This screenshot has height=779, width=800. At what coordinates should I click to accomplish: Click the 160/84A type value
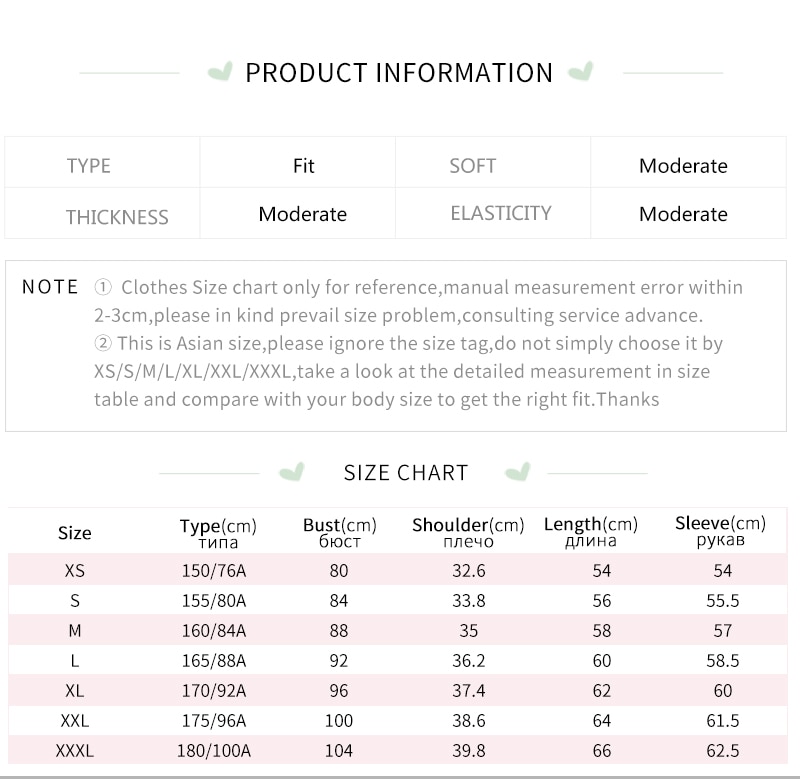(x=214, y=631)
